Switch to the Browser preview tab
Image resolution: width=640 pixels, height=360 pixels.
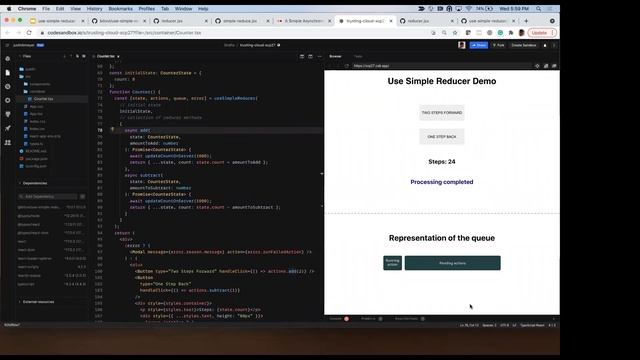335,56
